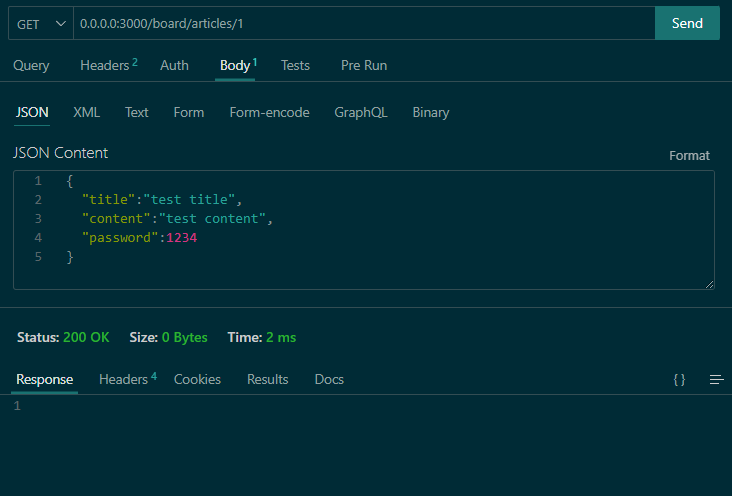This screenshot has height=496, width=732.
Task: Click the "content" key in JSON
Action: coord(116,219)
